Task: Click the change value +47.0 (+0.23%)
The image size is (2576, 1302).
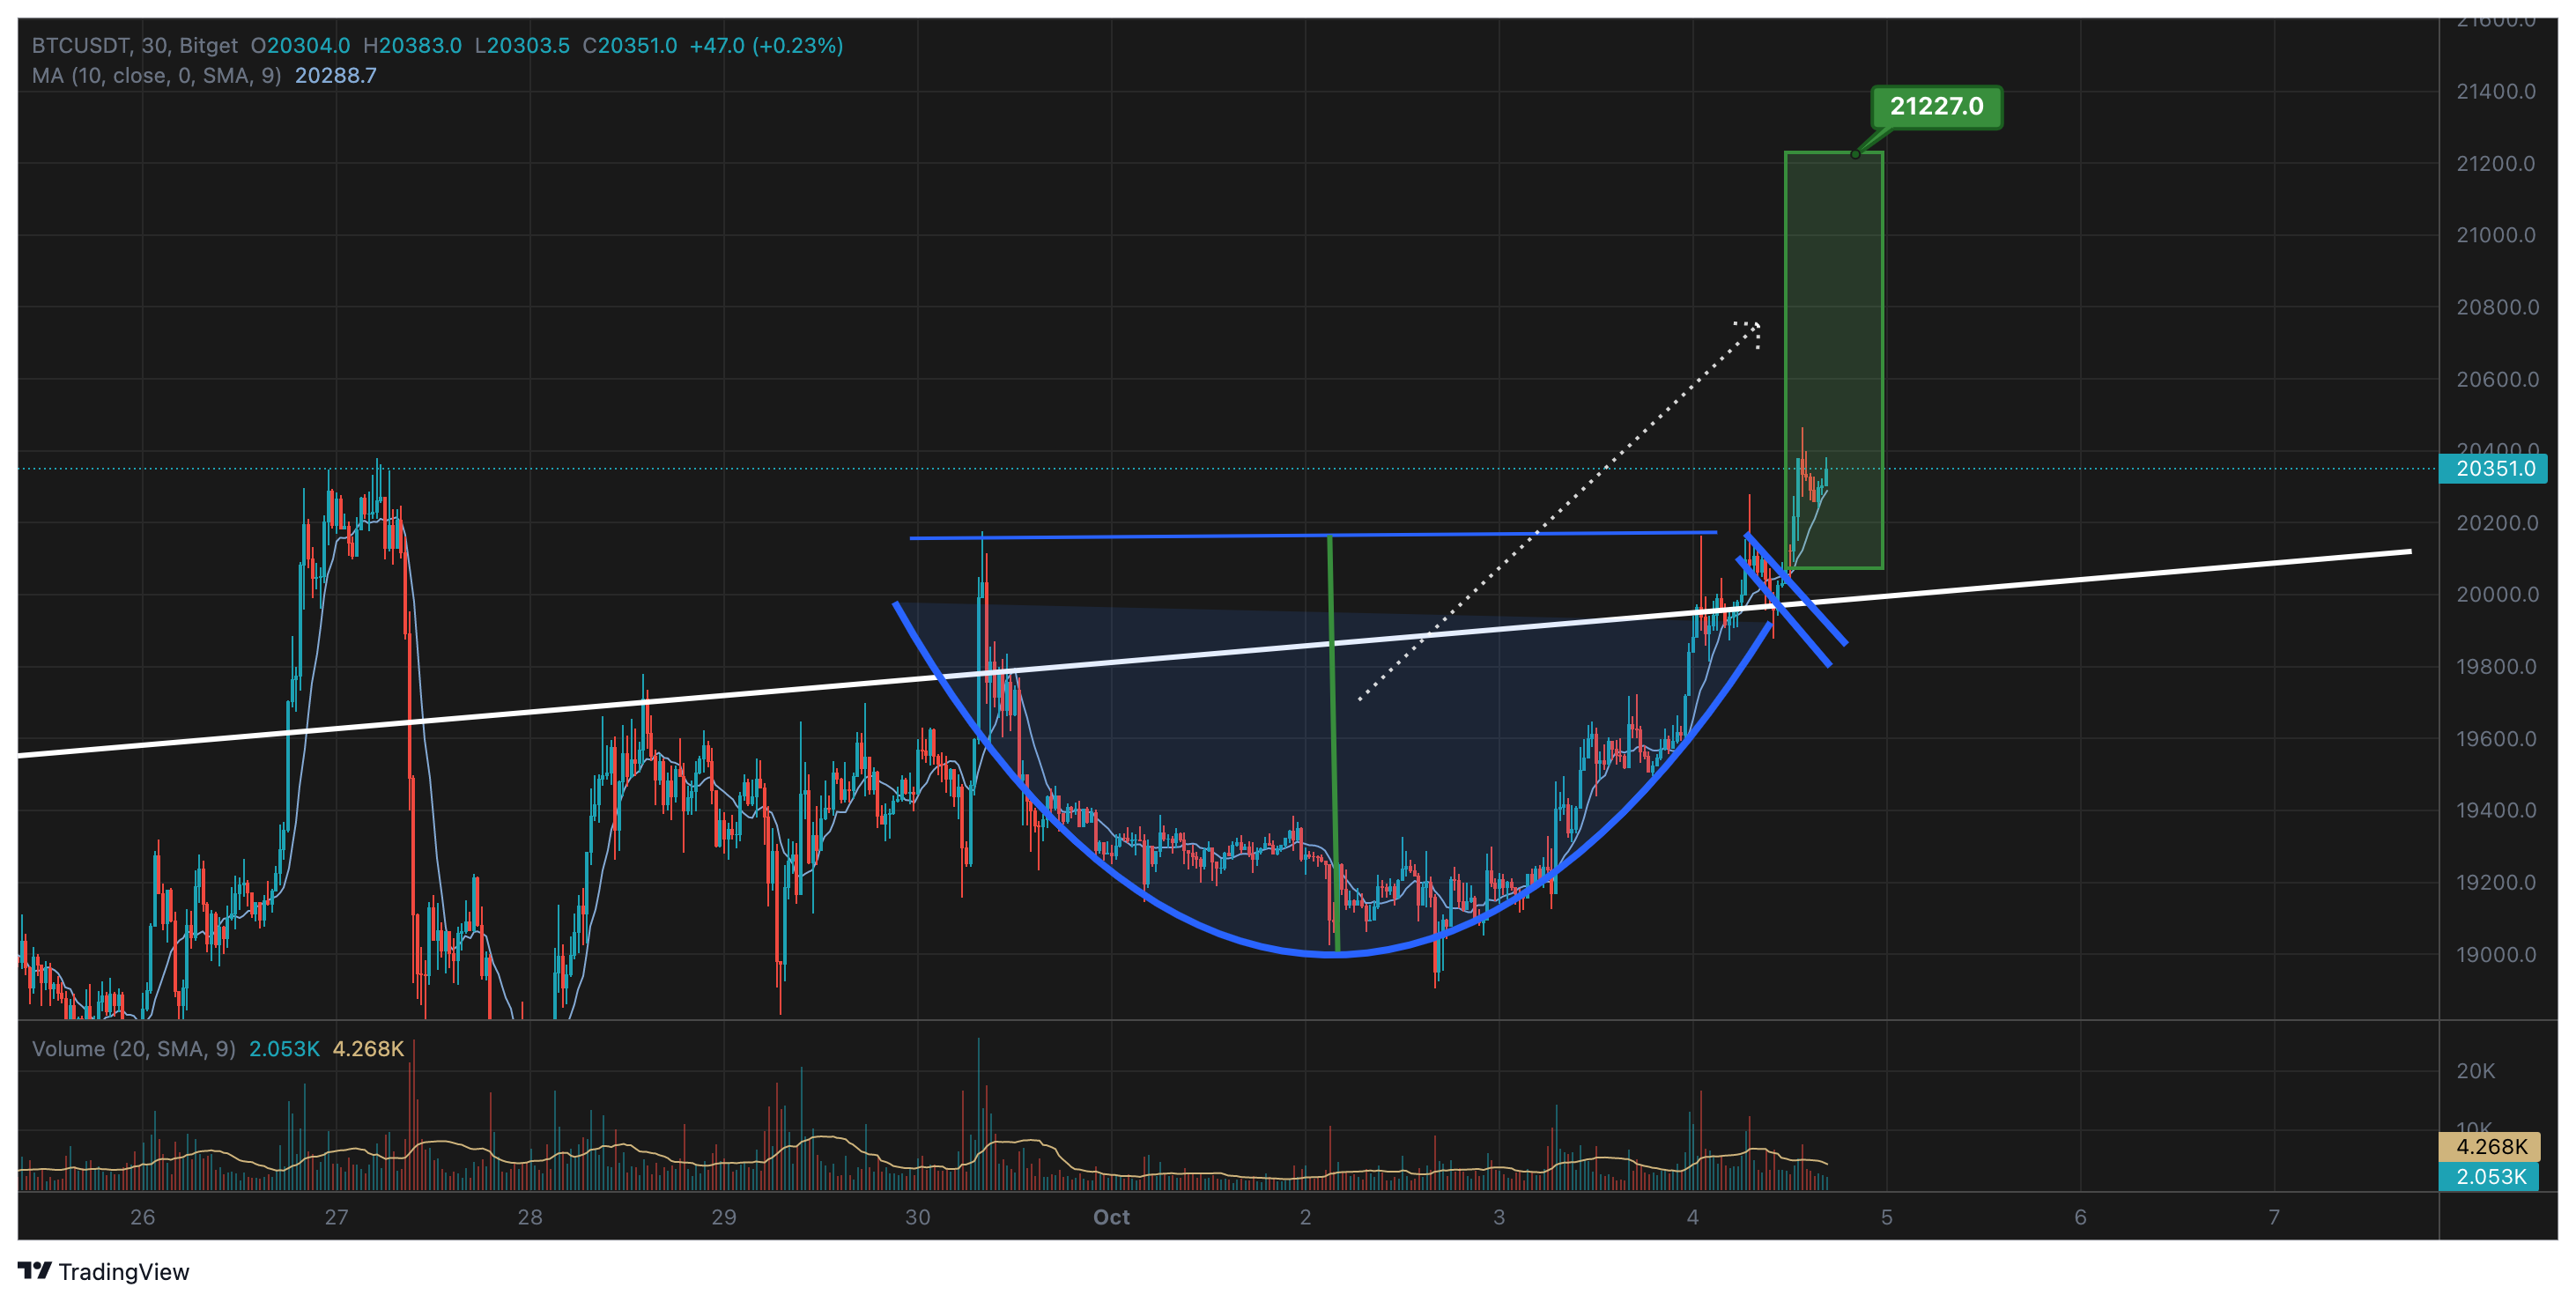Action: (766, 46)
